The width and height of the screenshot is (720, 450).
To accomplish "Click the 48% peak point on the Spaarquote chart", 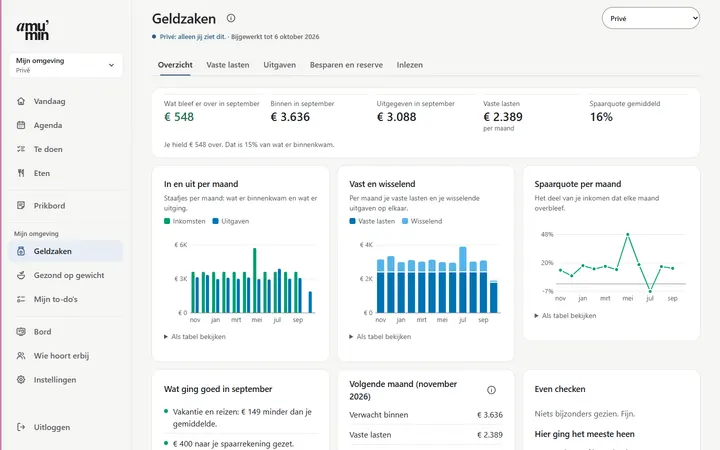I will 628,235.
